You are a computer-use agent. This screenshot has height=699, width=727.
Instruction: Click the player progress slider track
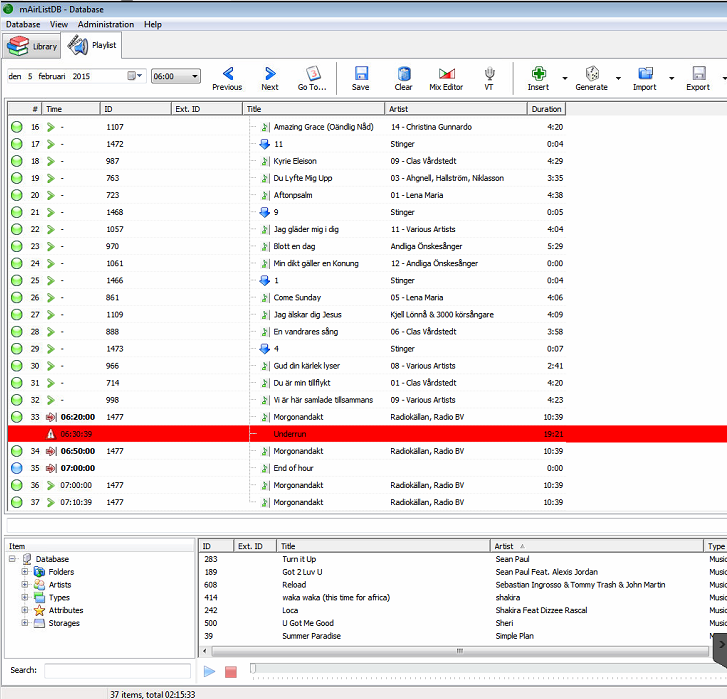(x=480, y=669)
